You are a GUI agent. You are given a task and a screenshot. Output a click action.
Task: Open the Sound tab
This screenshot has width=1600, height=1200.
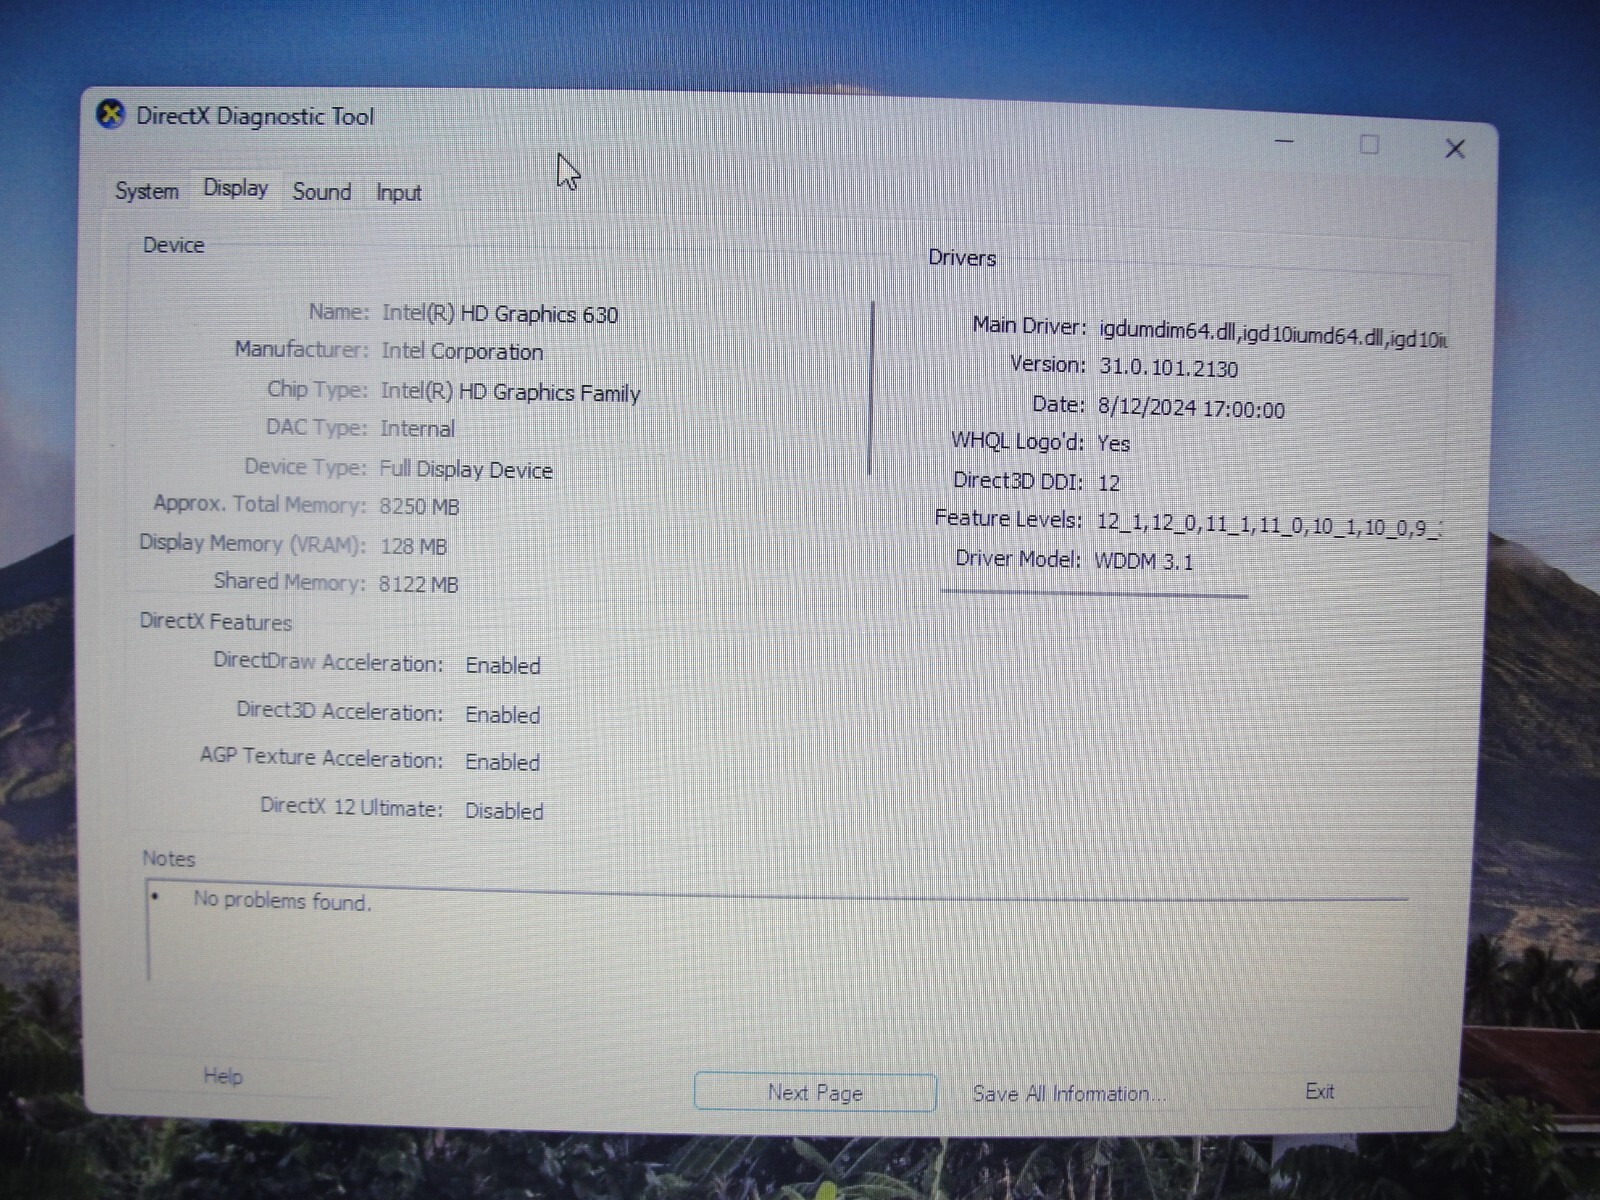321,191
